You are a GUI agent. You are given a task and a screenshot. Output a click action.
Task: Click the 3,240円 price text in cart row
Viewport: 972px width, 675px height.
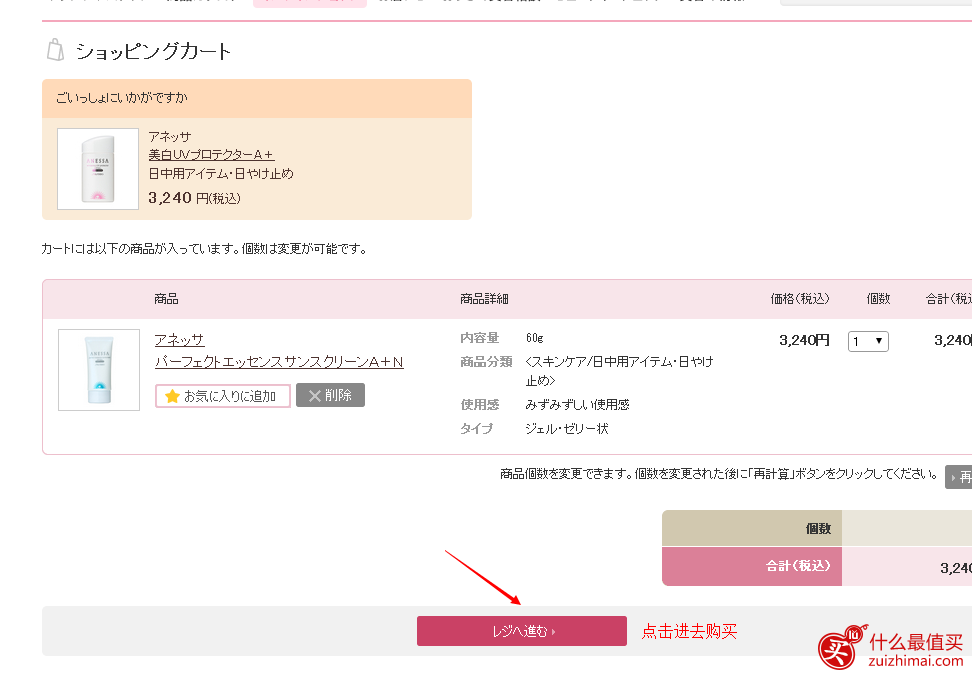(804, 340)
